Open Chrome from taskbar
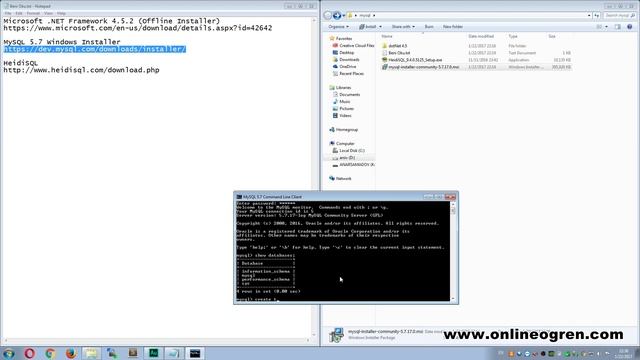Screen dimensions: 640x360 coord(50,353)
